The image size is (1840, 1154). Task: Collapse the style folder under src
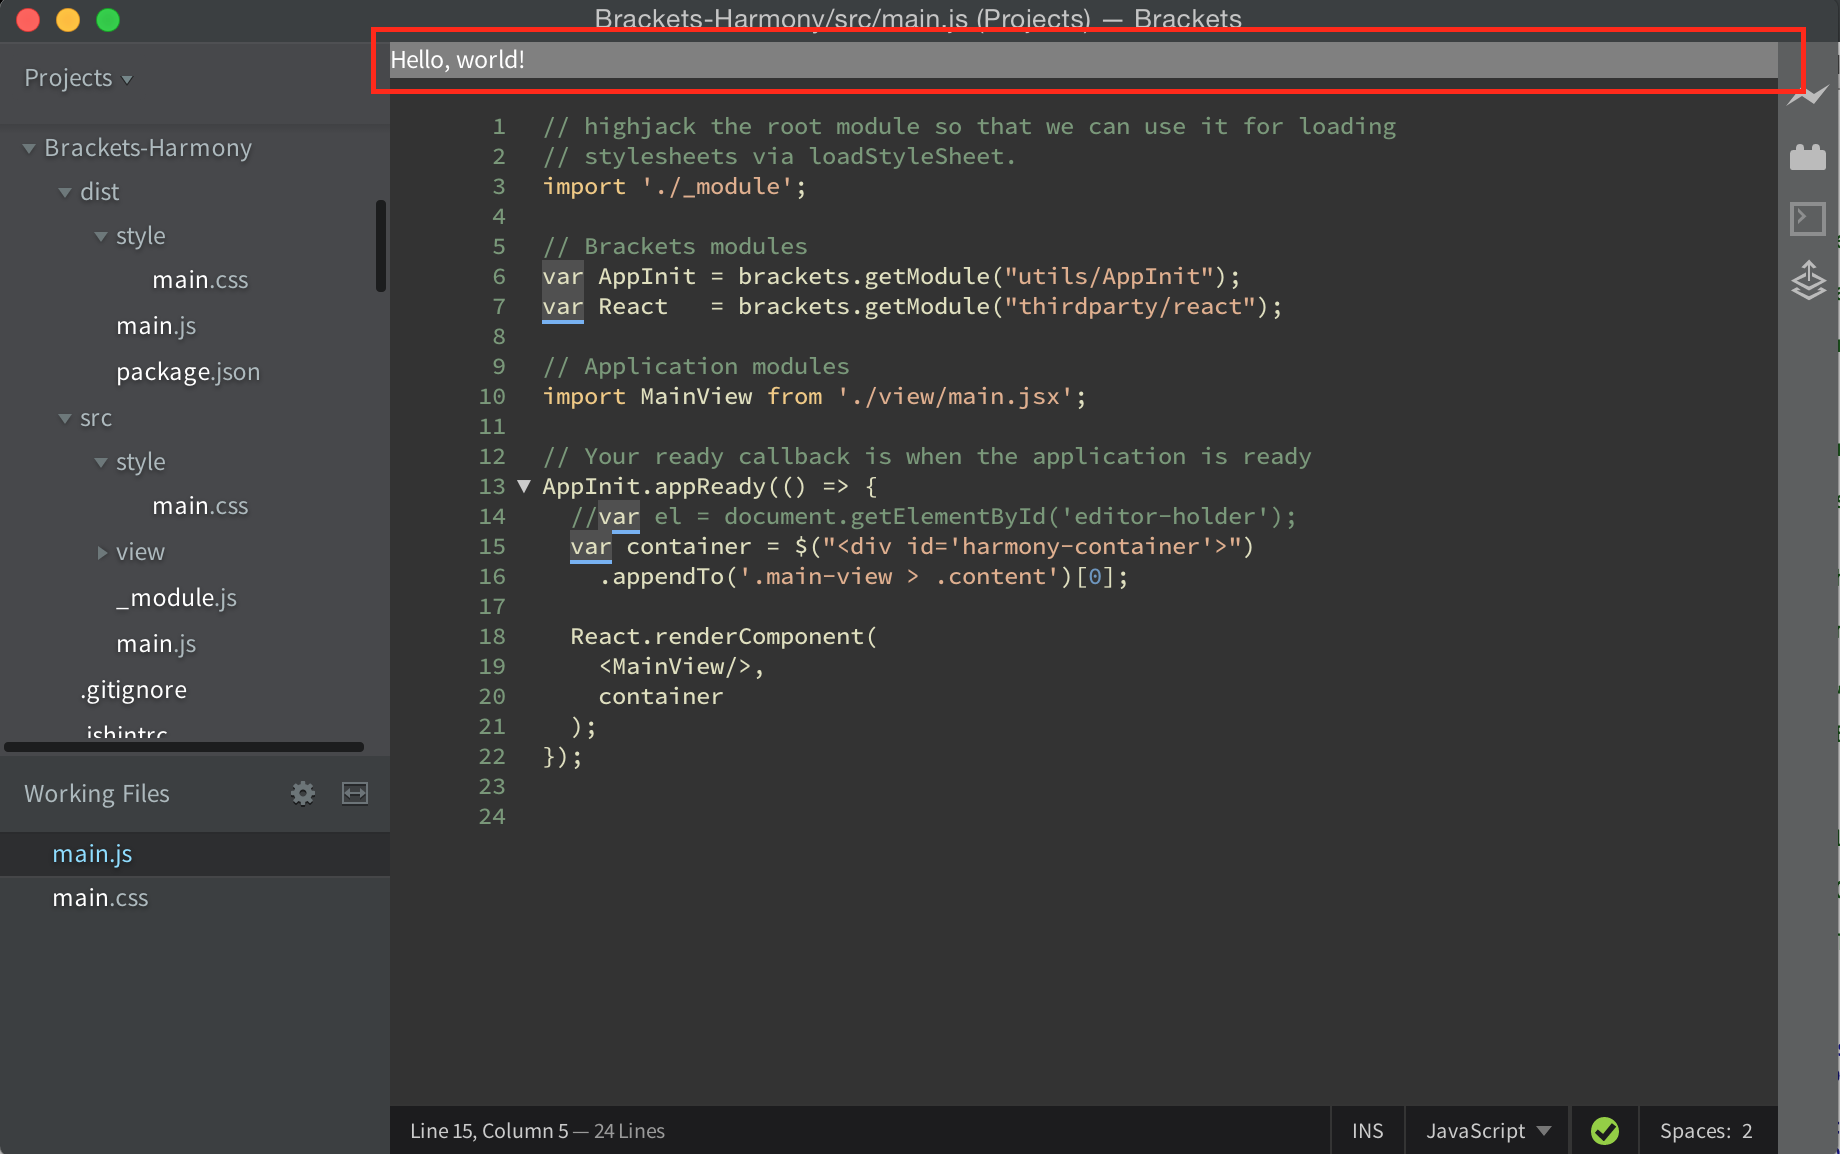[x=101, y=462]
